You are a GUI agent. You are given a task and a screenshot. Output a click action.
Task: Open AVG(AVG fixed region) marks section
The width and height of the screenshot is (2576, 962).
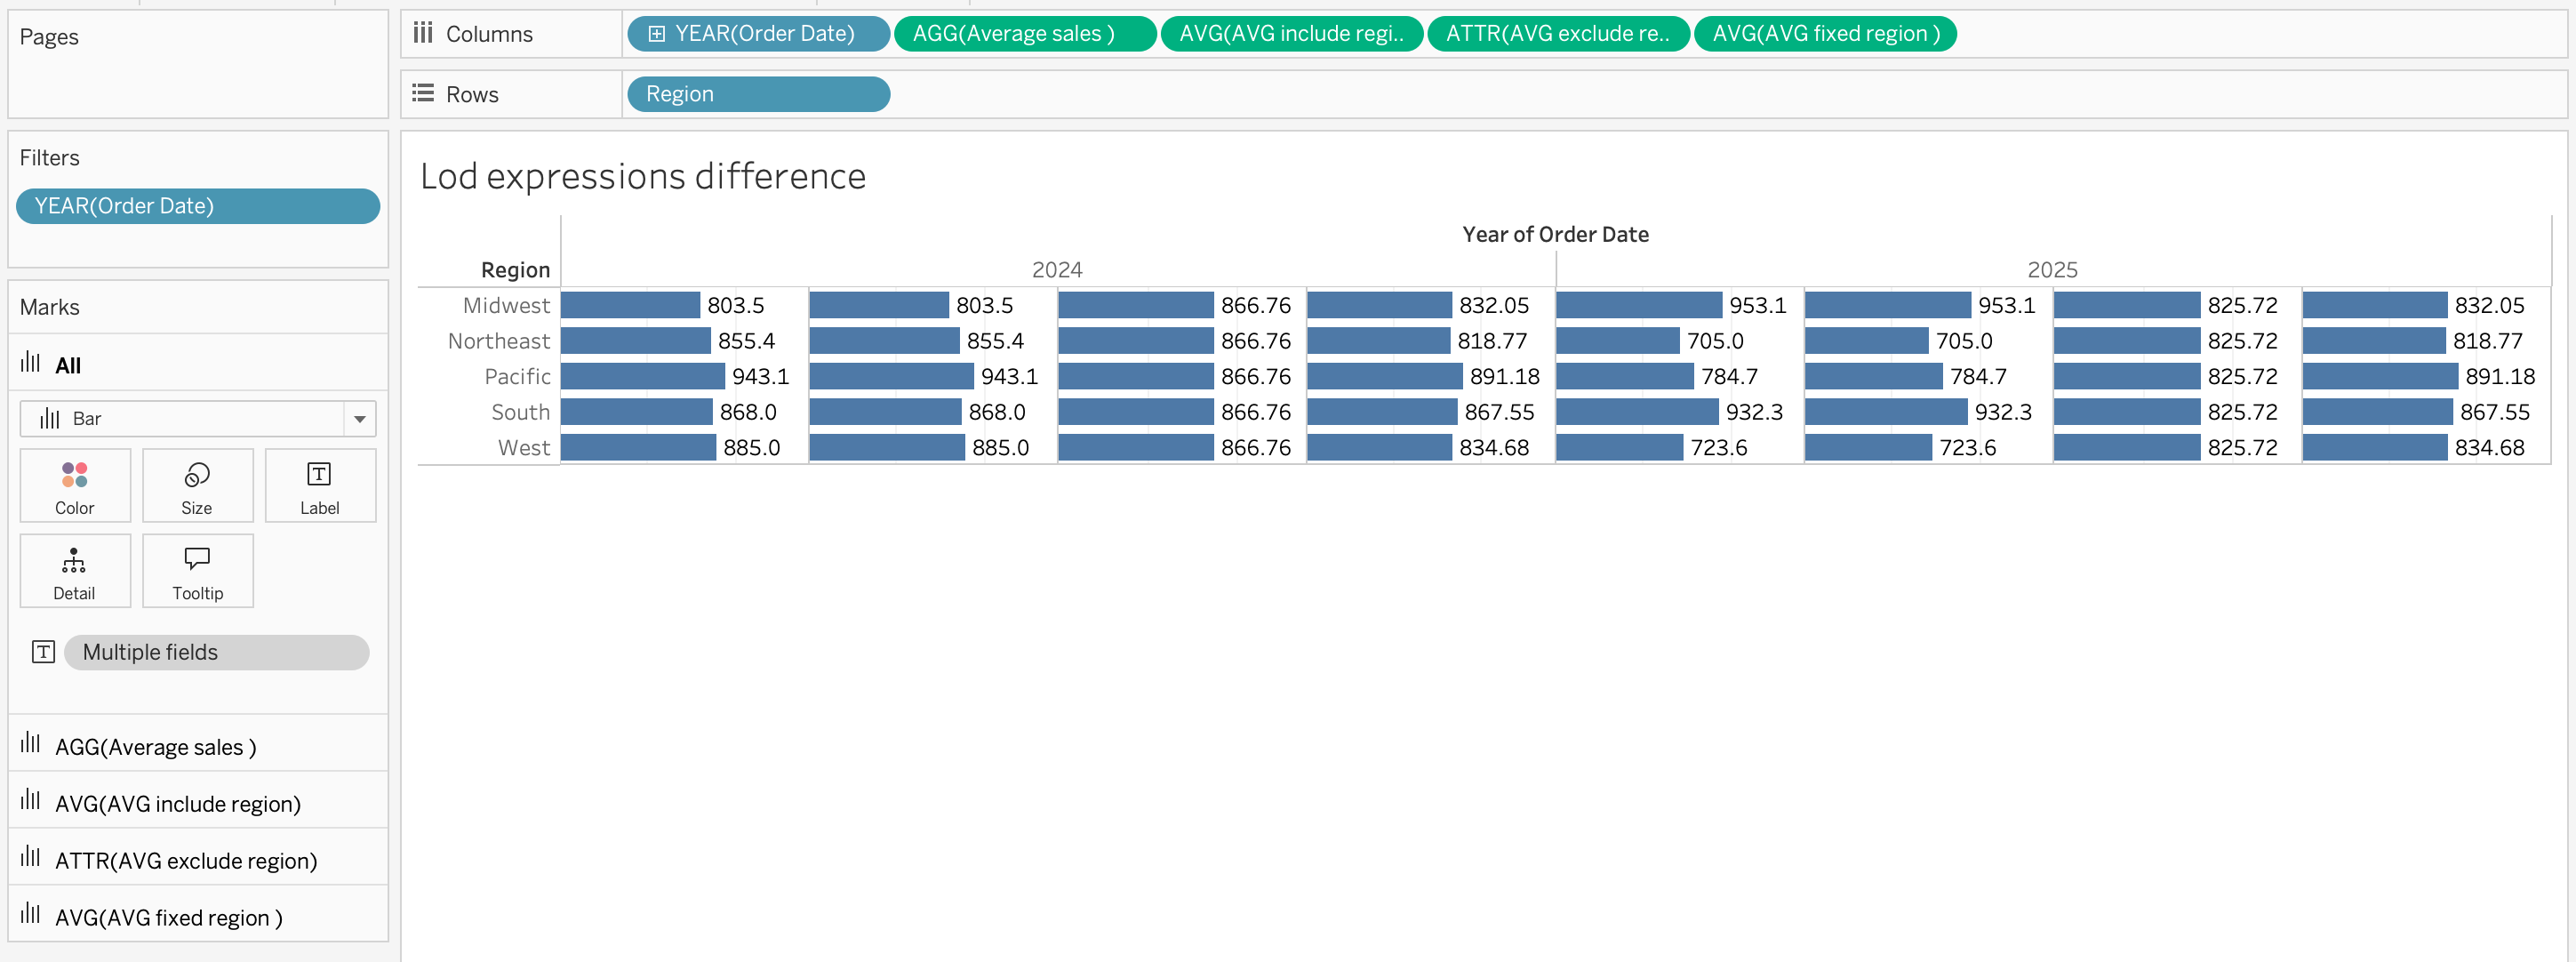[168, 918]
